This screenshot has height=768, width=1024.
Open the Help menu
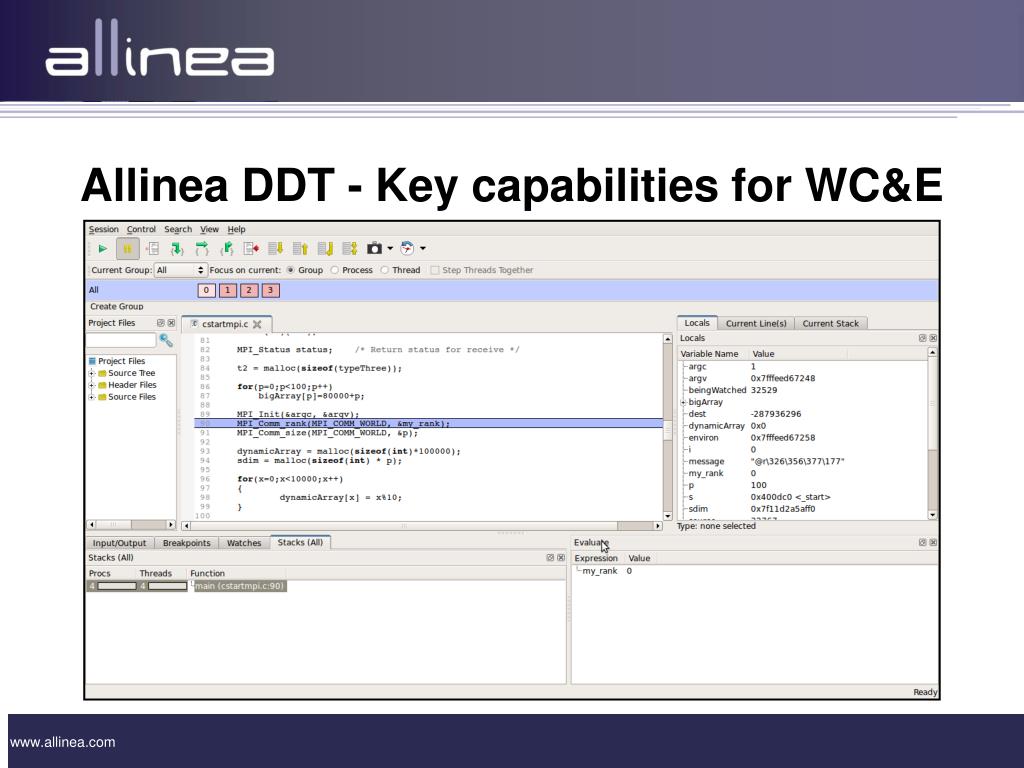pos(236,229)
